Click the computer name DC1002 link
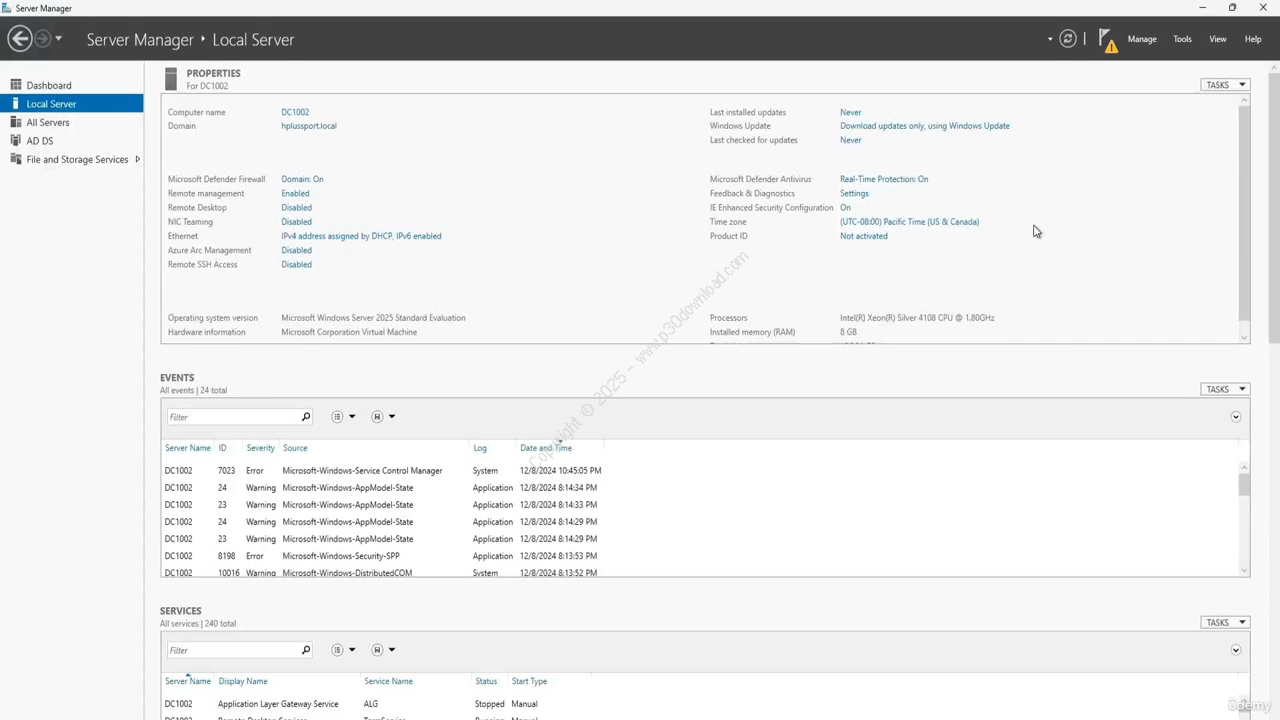The width and height of the screenshot is (1280, 720). [x=295, y=112]
